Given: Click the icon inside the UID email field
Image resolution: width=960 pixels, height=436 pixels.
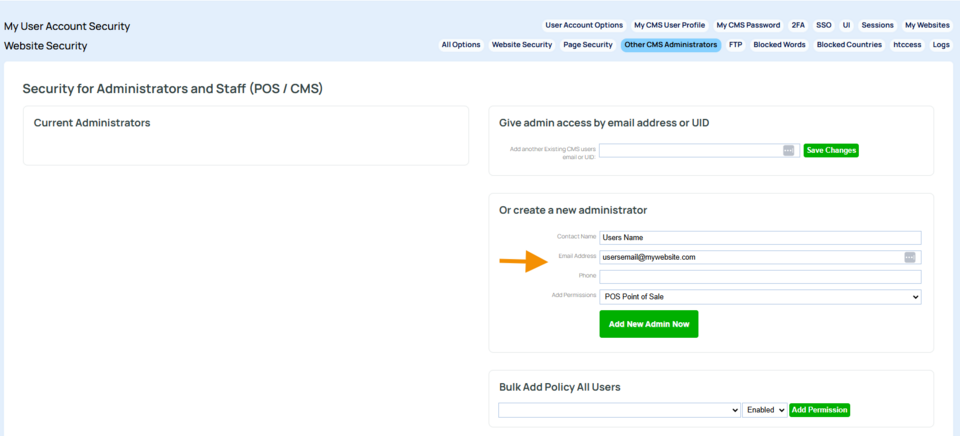Looking at the screenshot, I should click(788, 150).
